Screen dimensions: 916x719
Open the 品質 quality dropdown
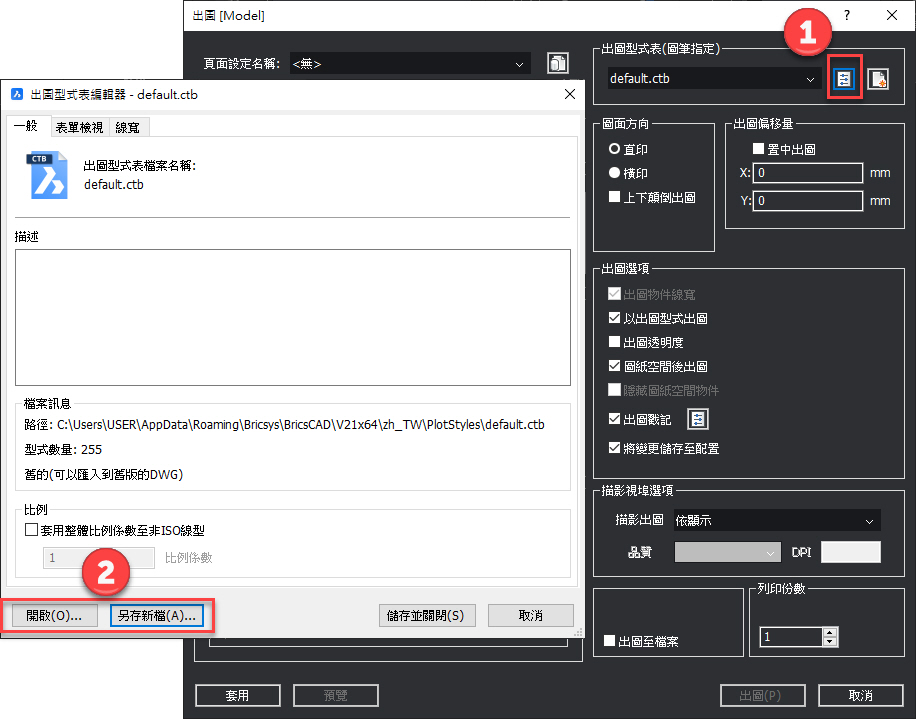(x=728, y=552)
